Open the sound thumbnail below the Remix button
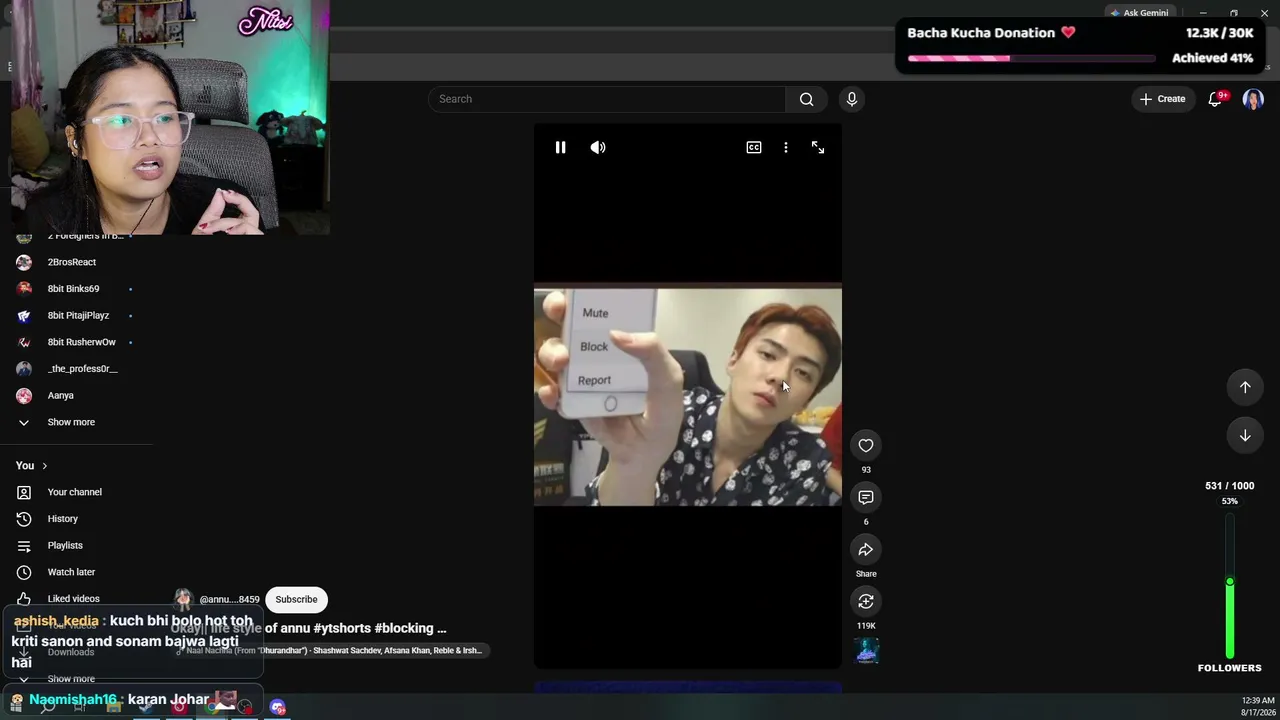The width and height of the screenshot is (1280, 720). [867, 651]
